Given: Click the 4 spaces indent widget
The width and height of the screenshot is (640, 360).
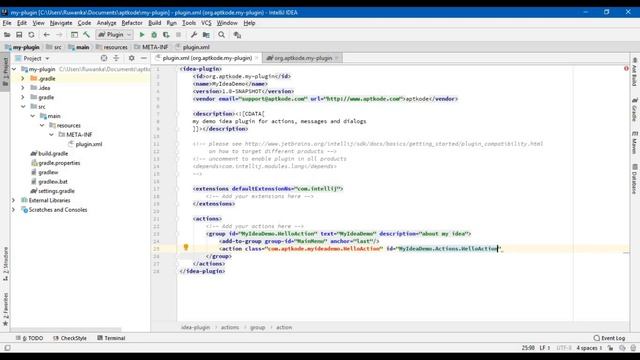Looking at the screenshot, I should click(x=589, y=348).
